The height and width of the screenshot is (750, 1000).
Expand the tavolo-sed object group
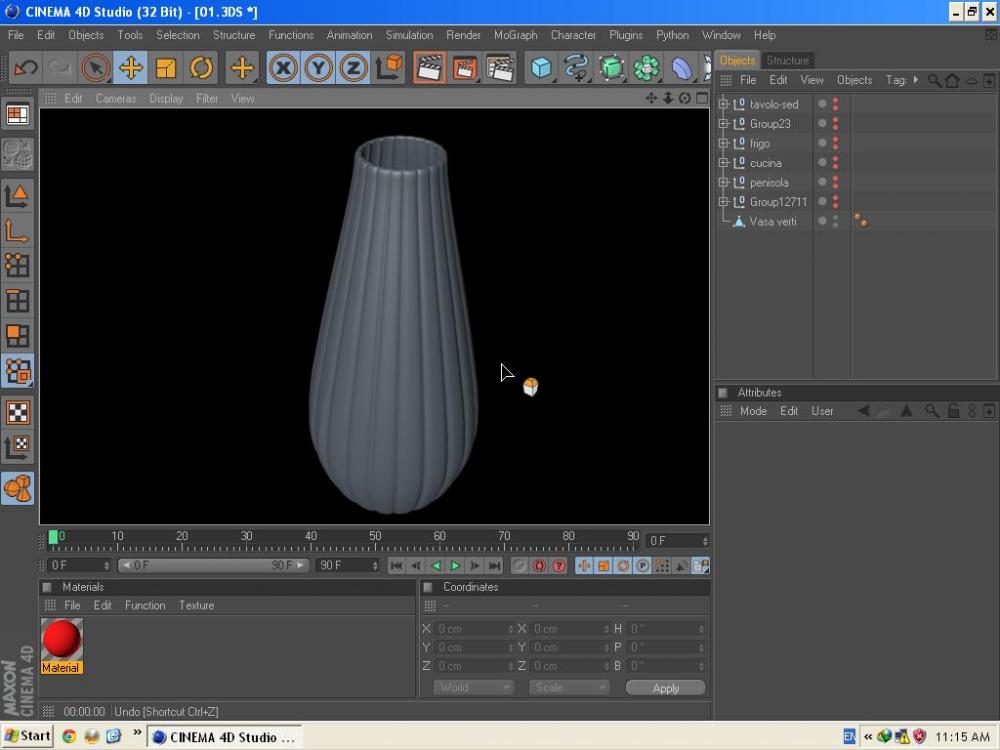point(724,104)
